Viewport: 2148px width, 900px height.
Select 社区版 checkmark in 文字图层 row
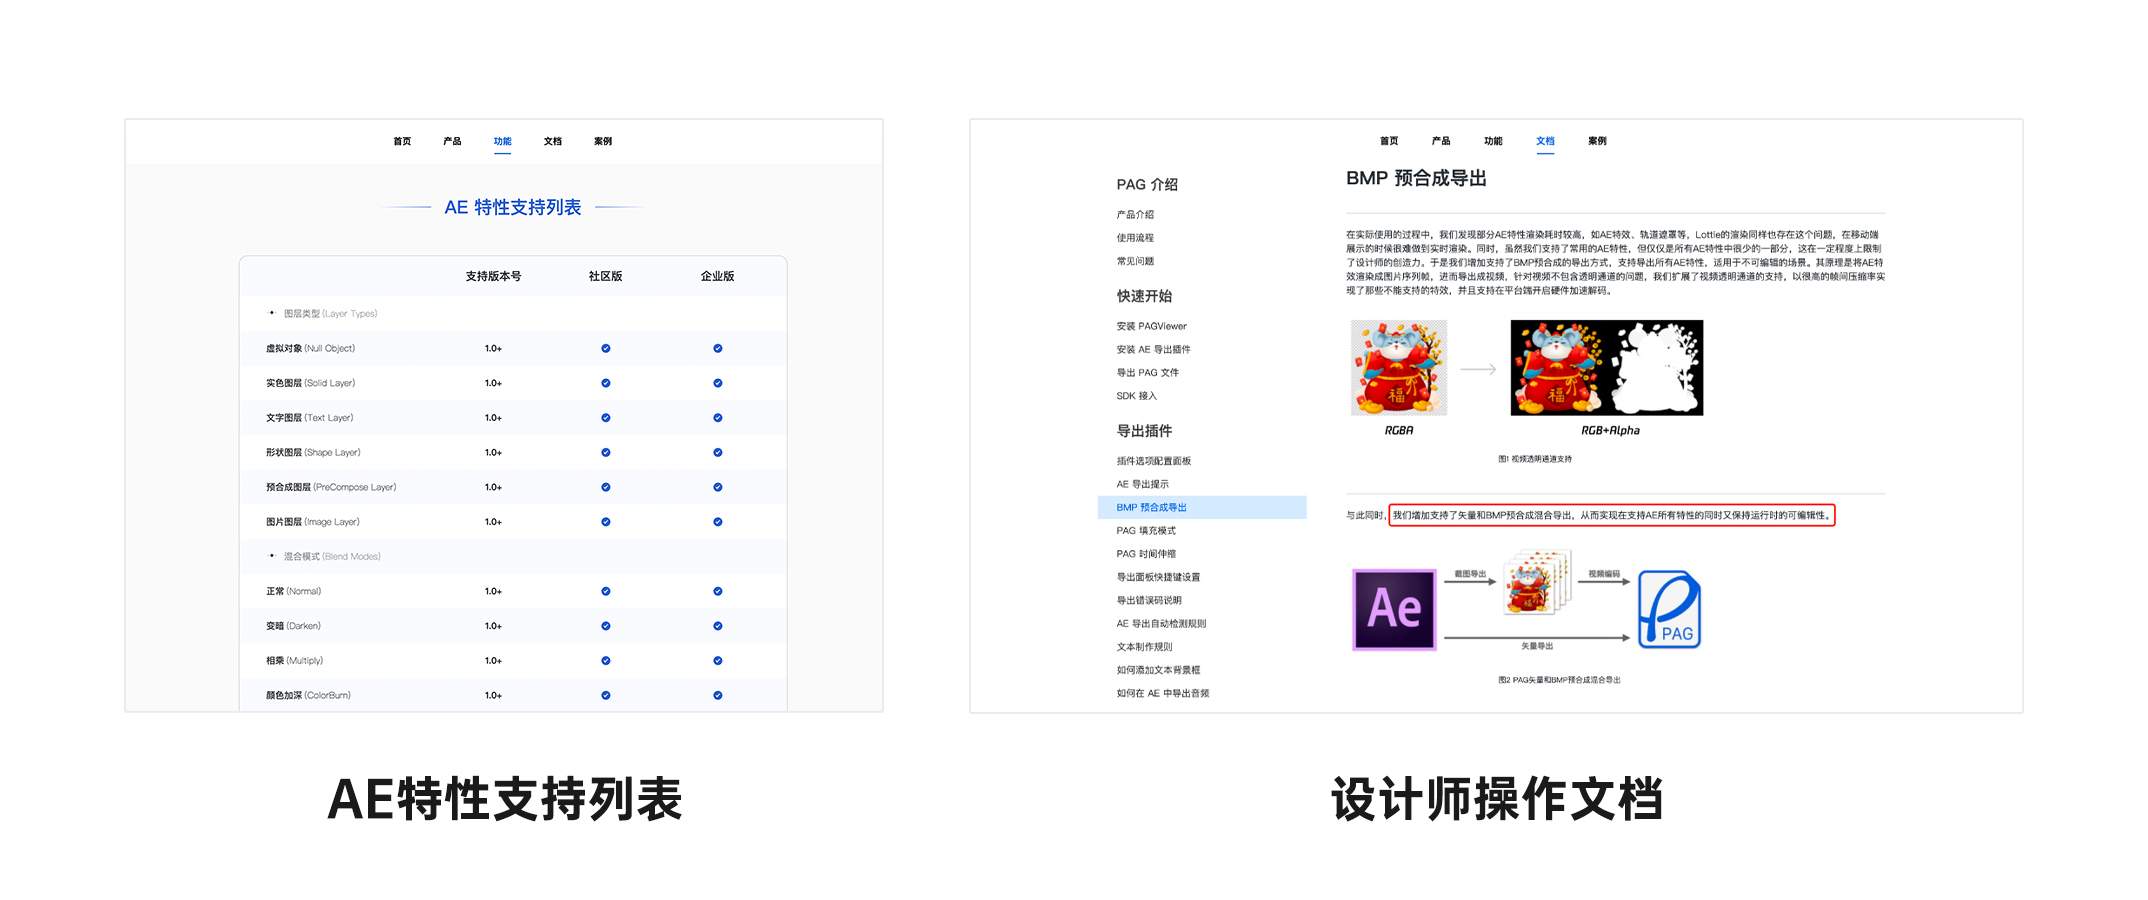point(606,418)
